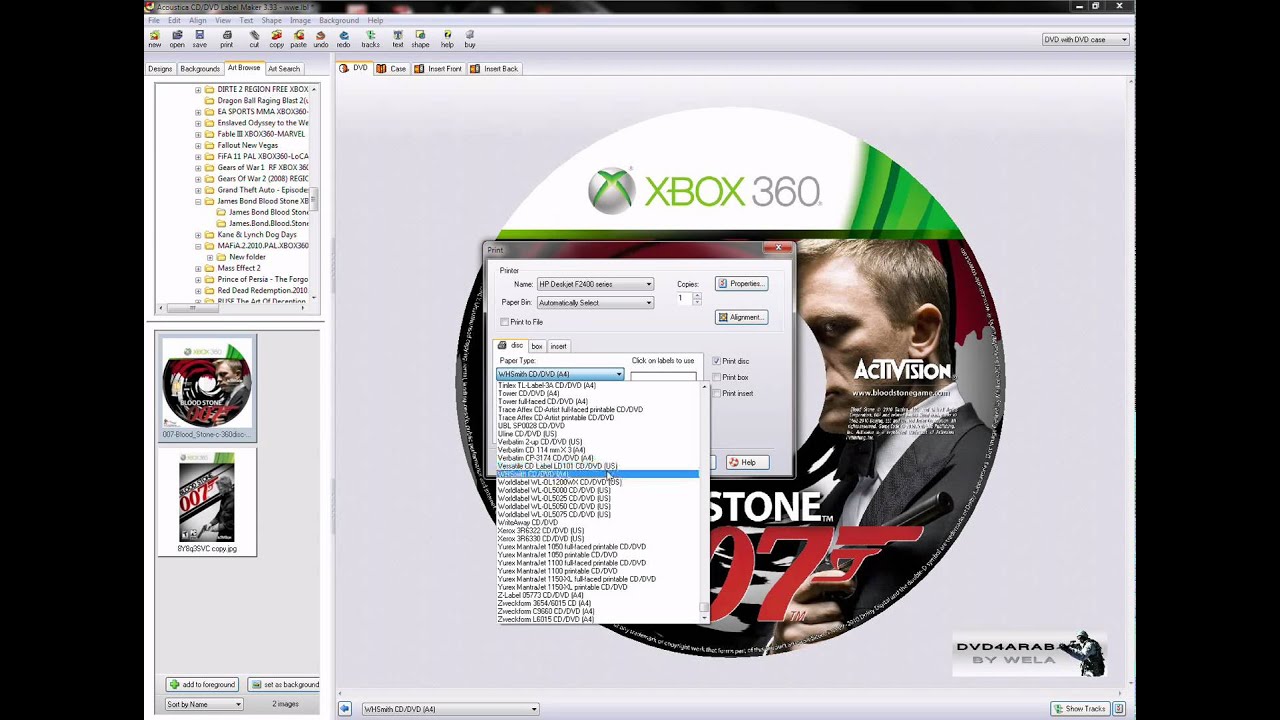Click the Show Tracks button
1280x720 pixels.
coord(1079,709)
